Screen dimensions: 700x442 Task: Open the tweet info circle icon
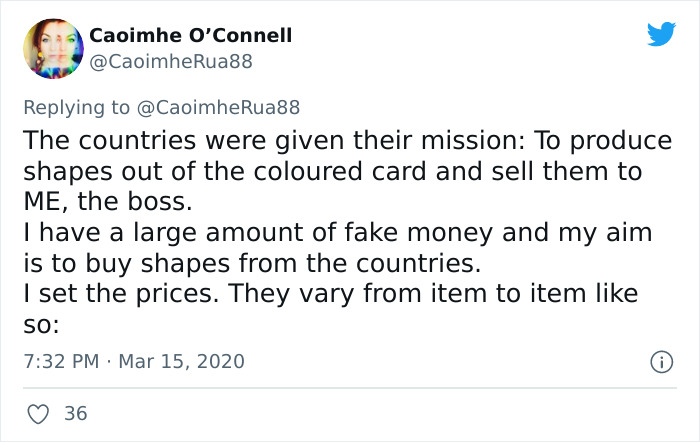pos(662,359)
